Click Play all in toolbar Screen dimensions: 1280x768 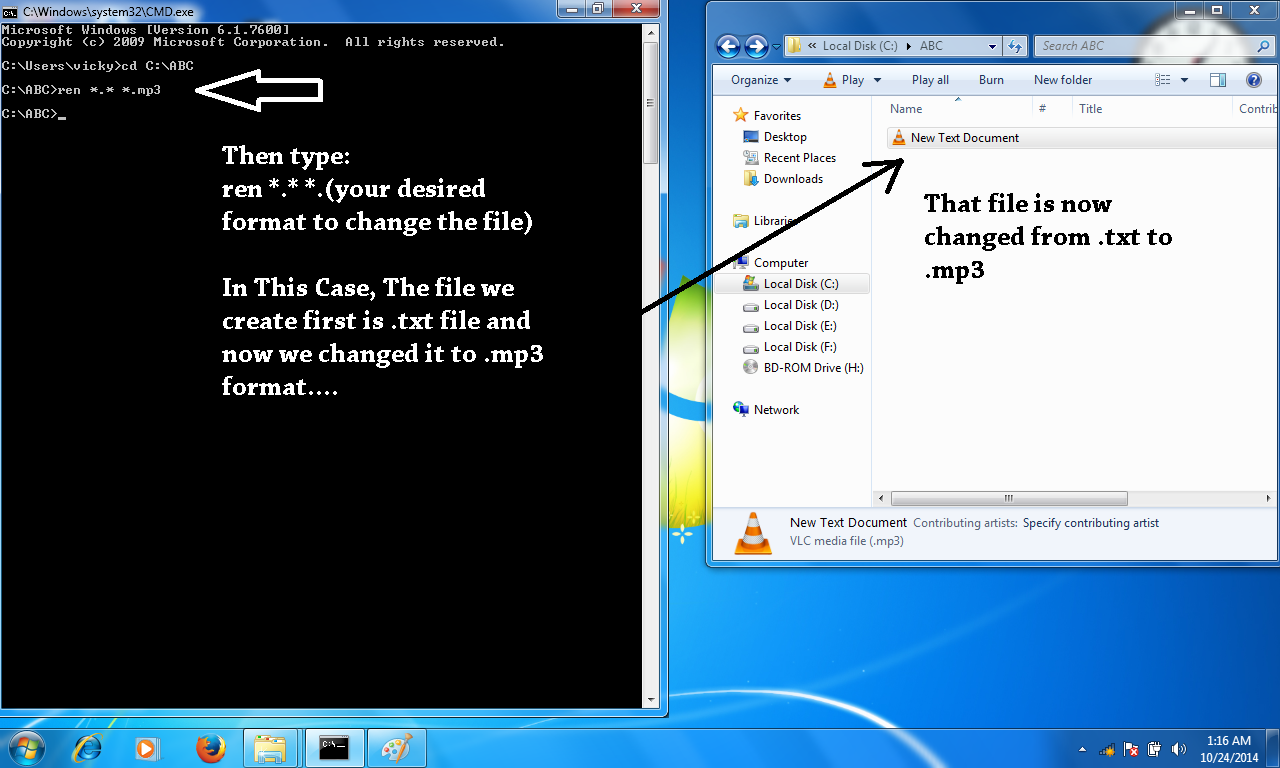(x=930, y=80)
